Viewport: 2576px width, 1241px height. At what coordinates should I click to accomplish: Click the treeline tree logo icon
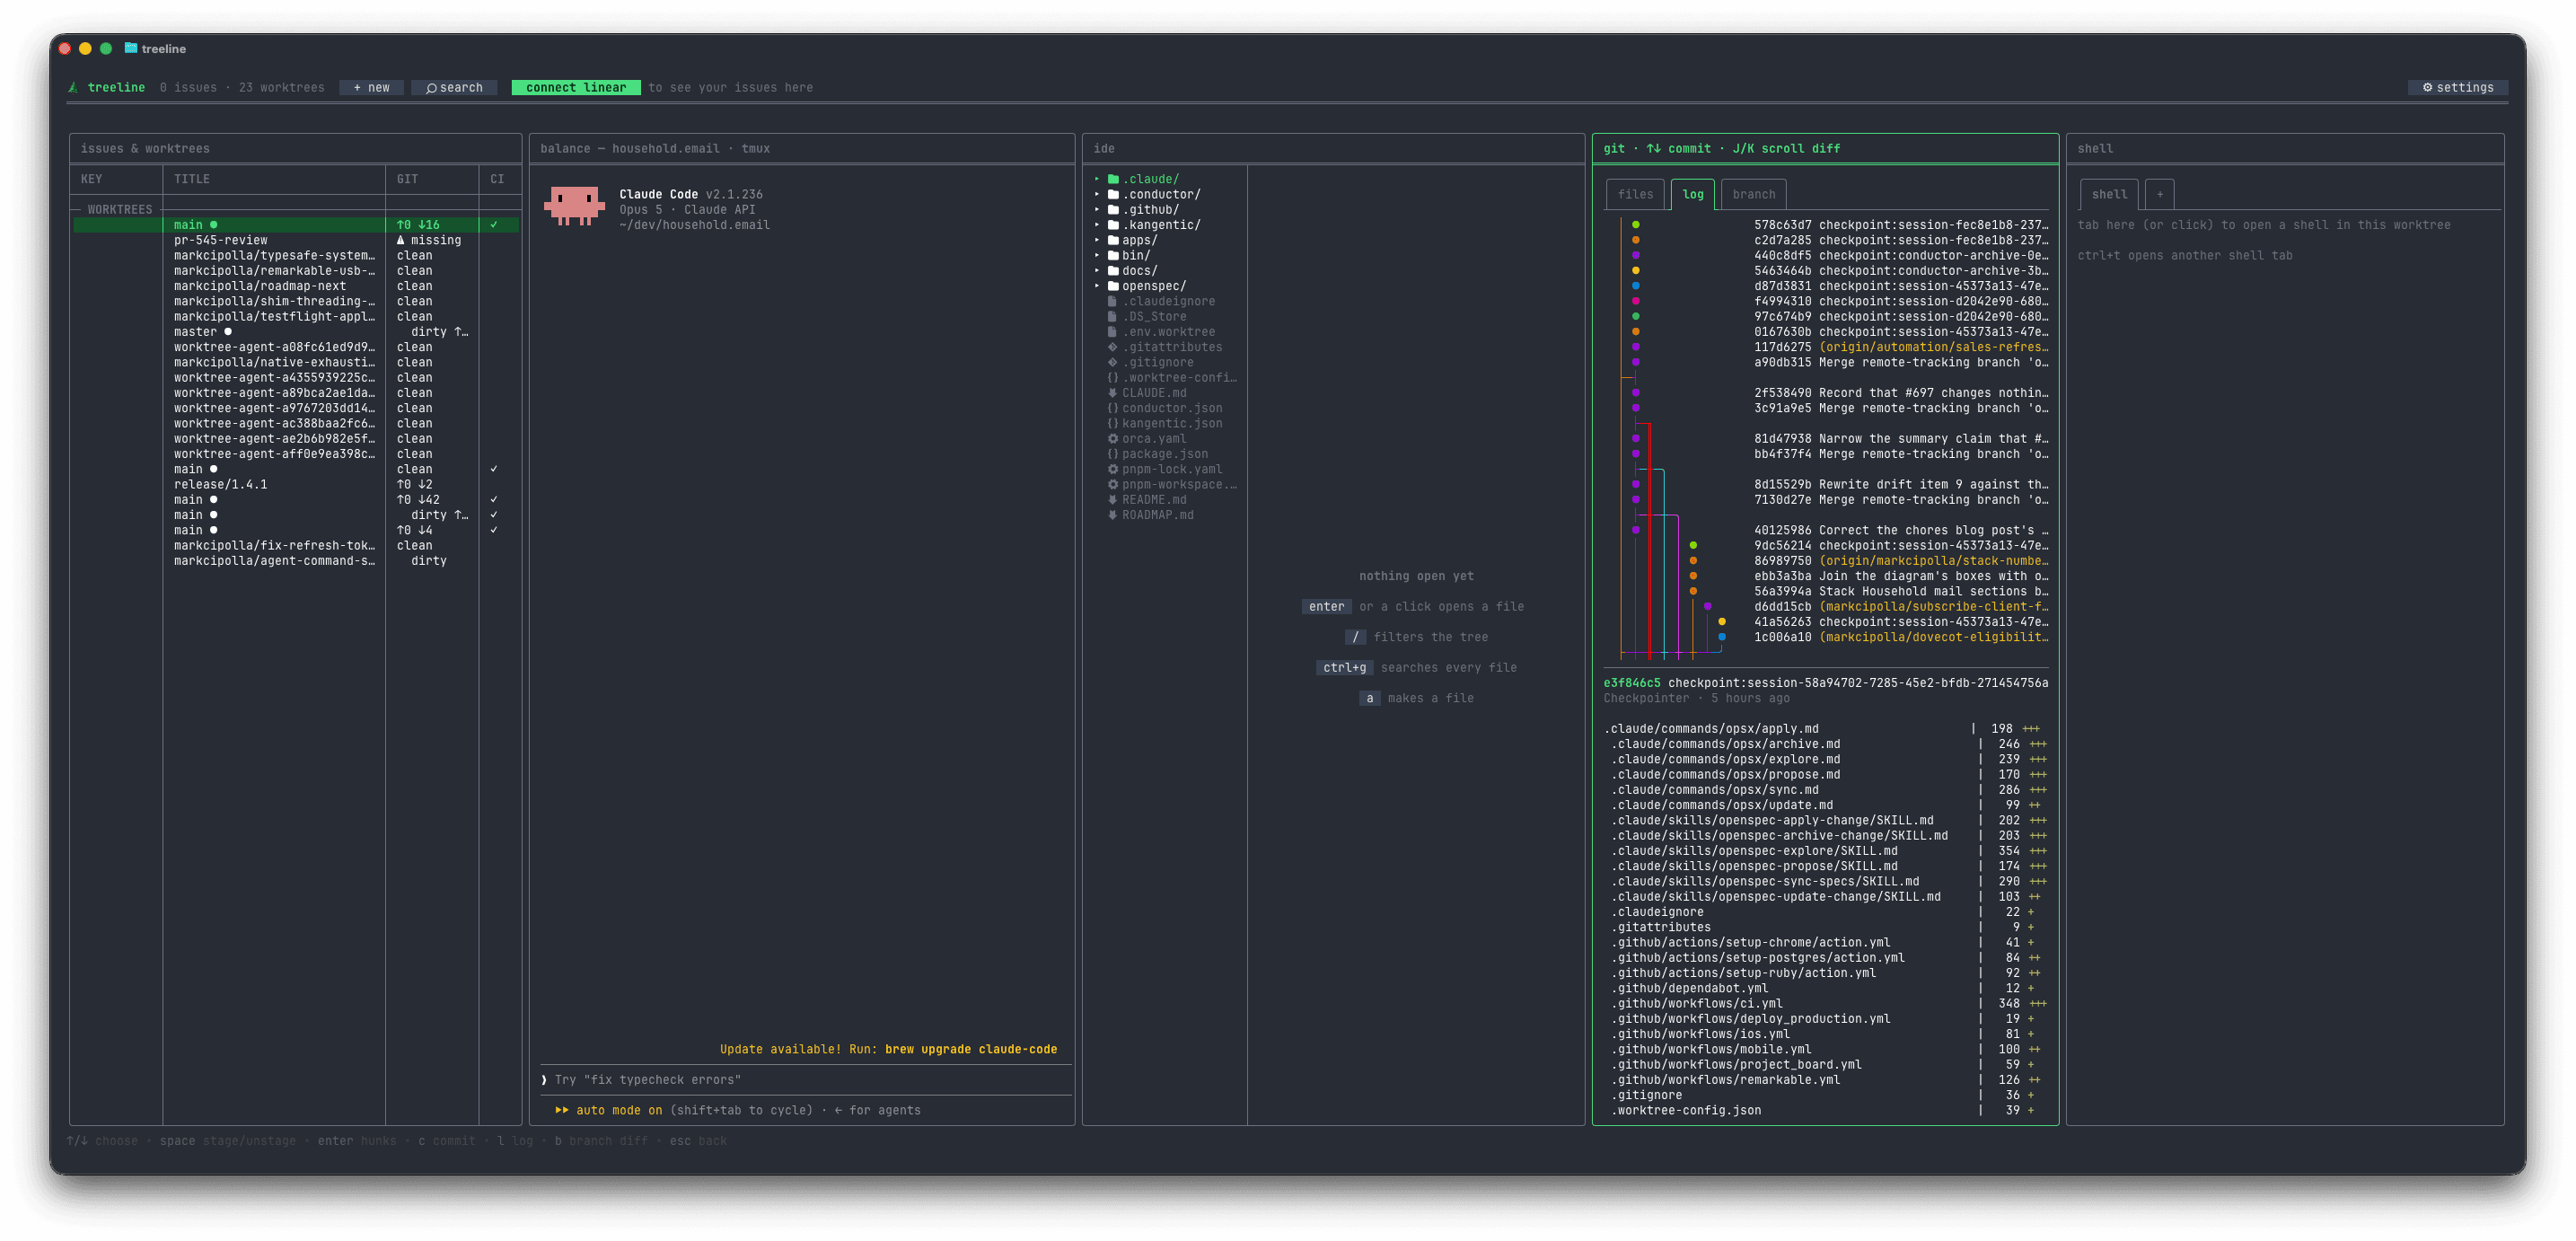(73, 88)
